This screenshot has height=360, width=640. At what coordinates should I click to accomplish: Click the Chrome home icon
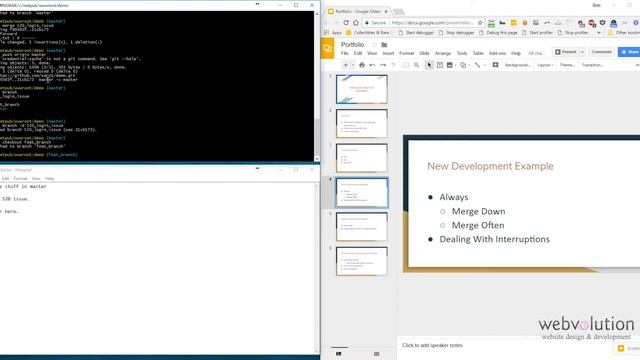356,23
